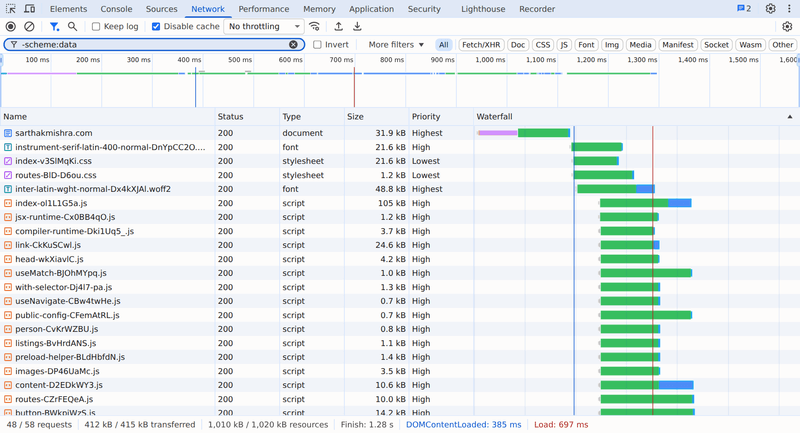
Task: Select the useMatch-BJOhMYpq.js request row
Action: 400,273
